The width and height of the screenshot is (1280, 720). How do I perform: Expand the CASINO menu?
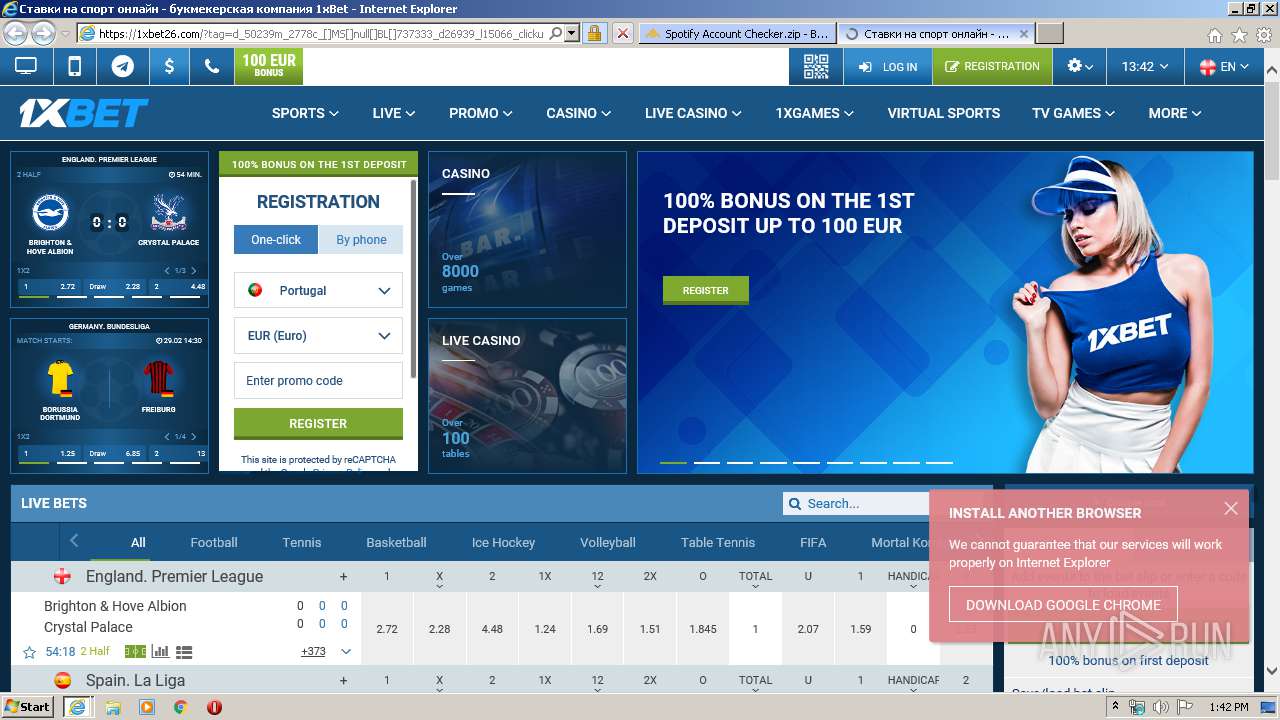point(579,113)
